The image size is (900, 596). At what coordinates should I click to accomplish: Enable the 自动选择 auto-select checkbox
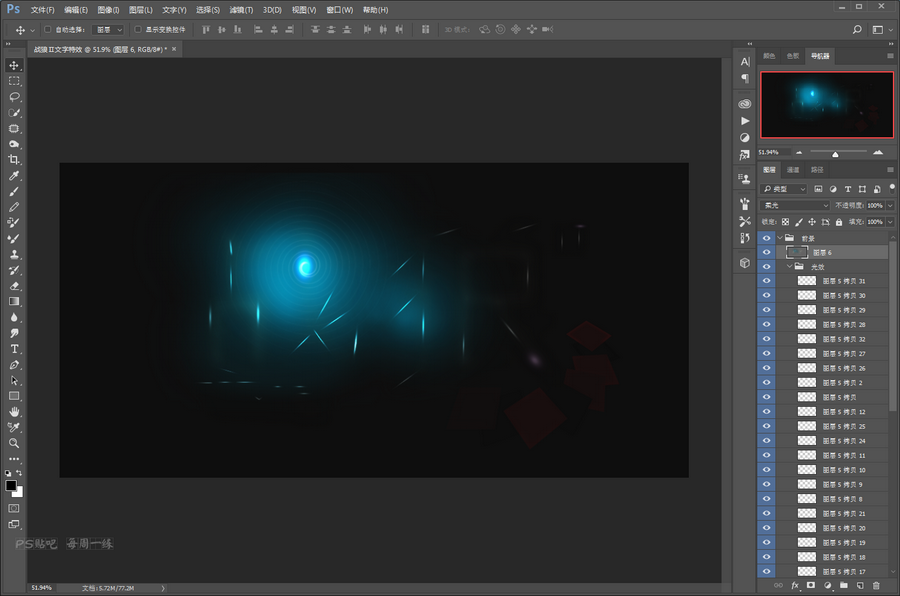click(48, 30)
